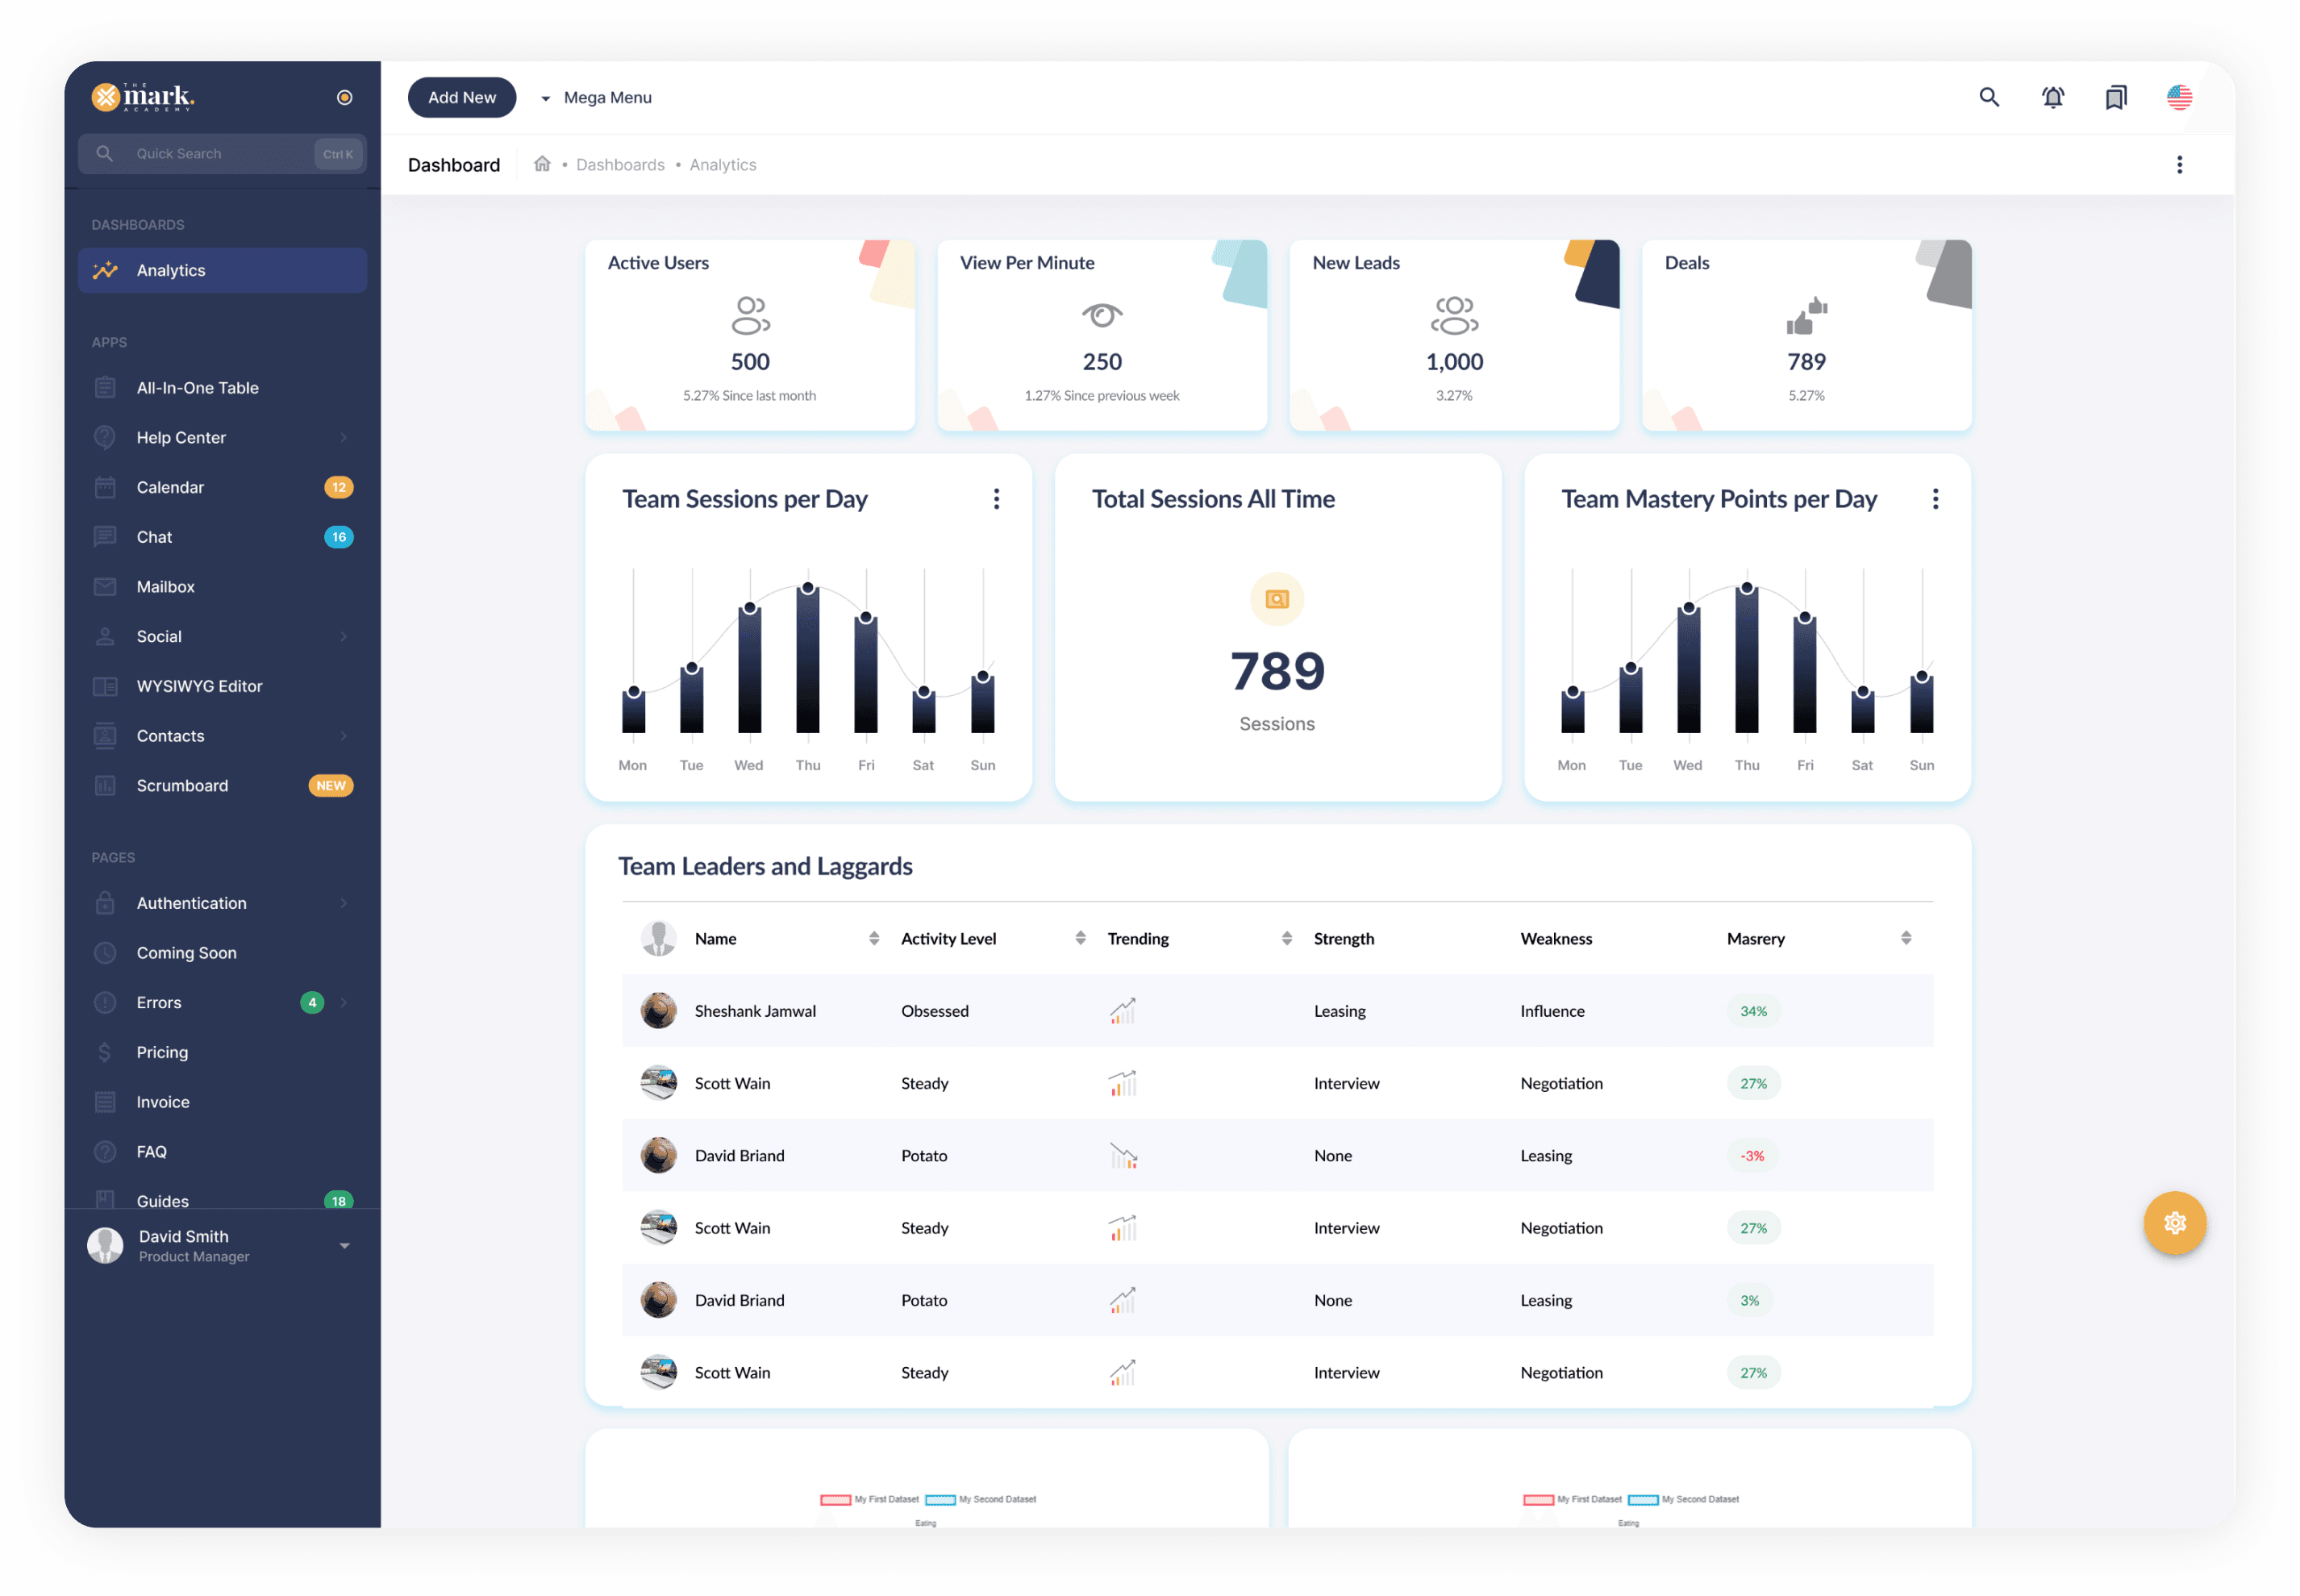Open the notifications bell icon

pos(2052,97)
